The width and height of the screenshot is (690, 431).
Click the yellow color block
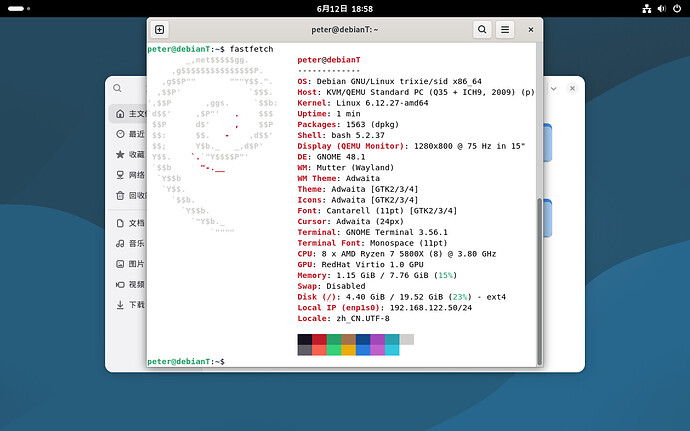click(349, 350)
